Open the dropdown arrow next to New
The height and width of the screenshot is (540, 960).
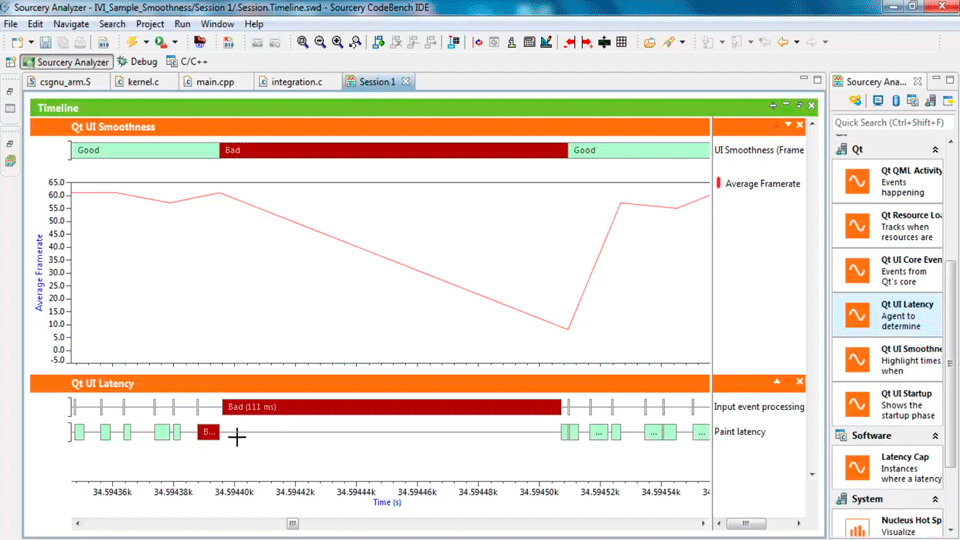click(31, 42)
